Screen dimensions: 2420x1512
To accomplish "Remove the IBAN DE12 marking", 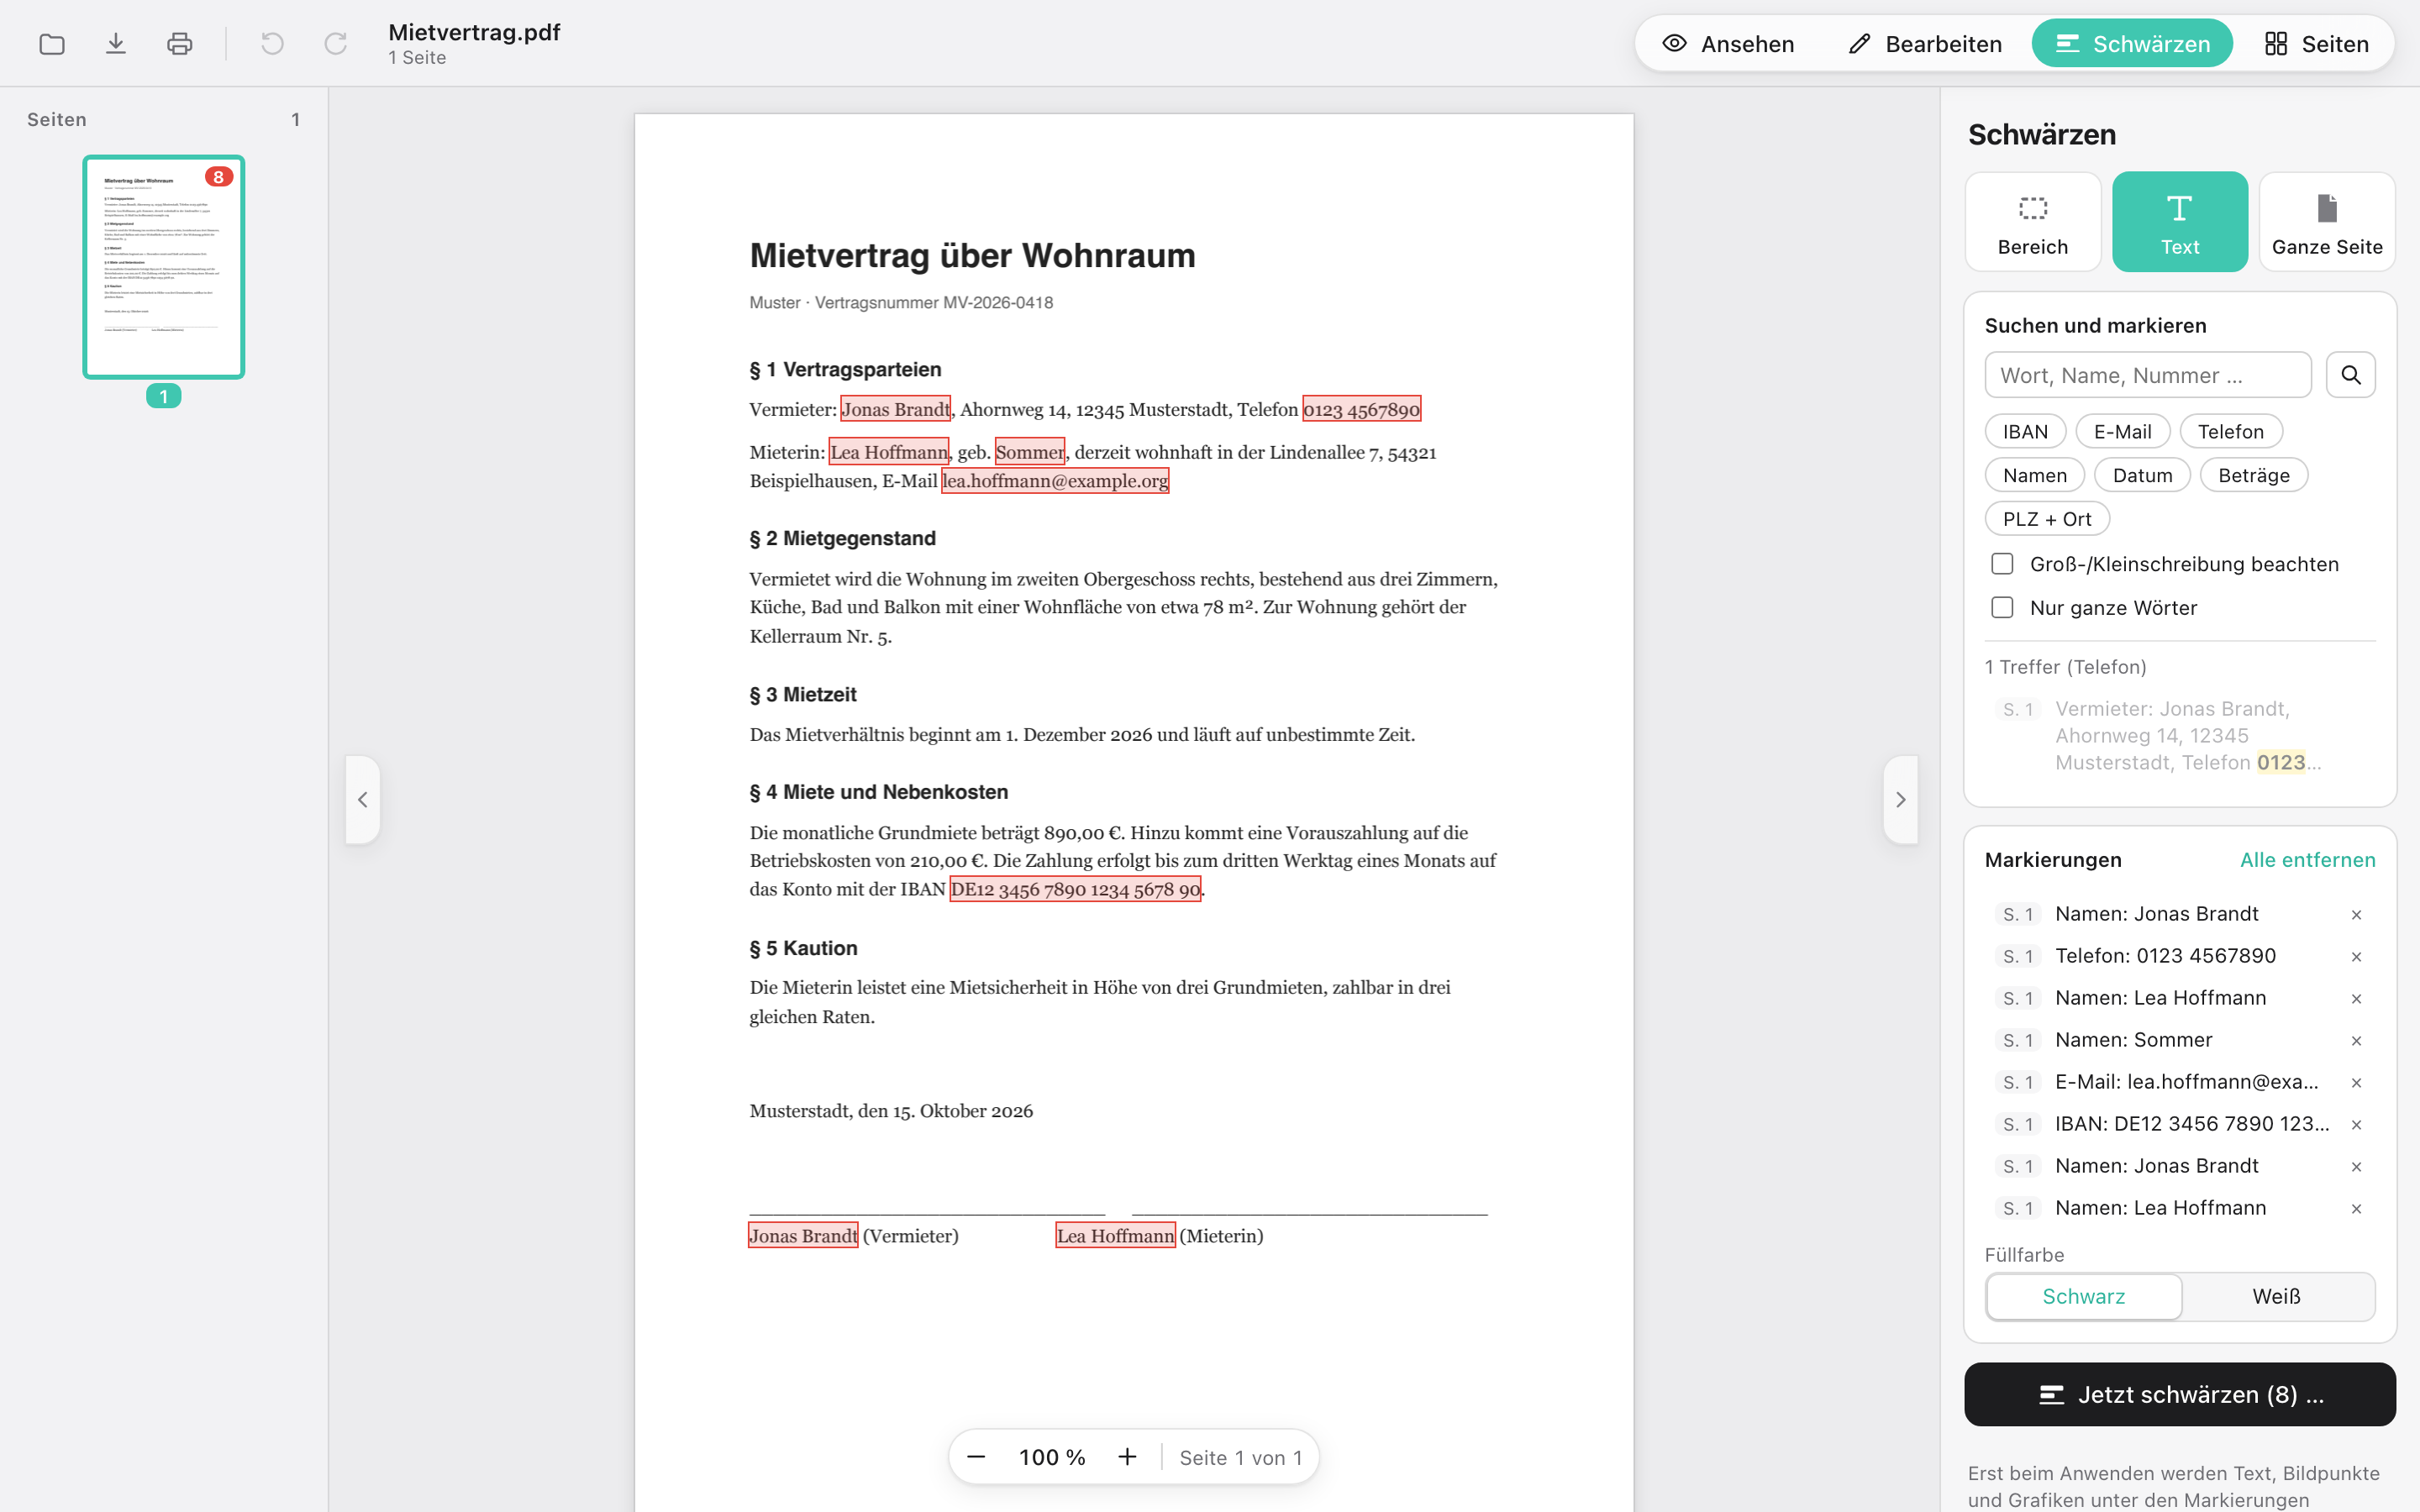I will pos(2356,1124).
